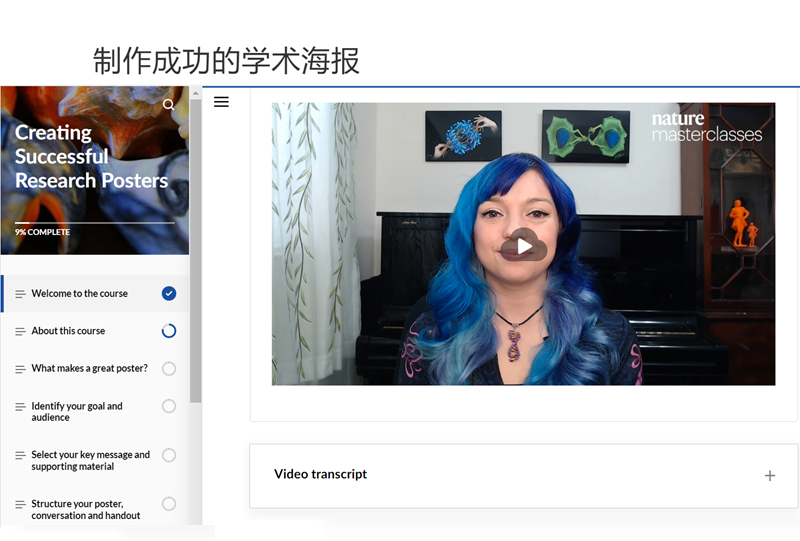Click lines icon beside About this course
Screen dimensions: 800x541
point(20,332)
